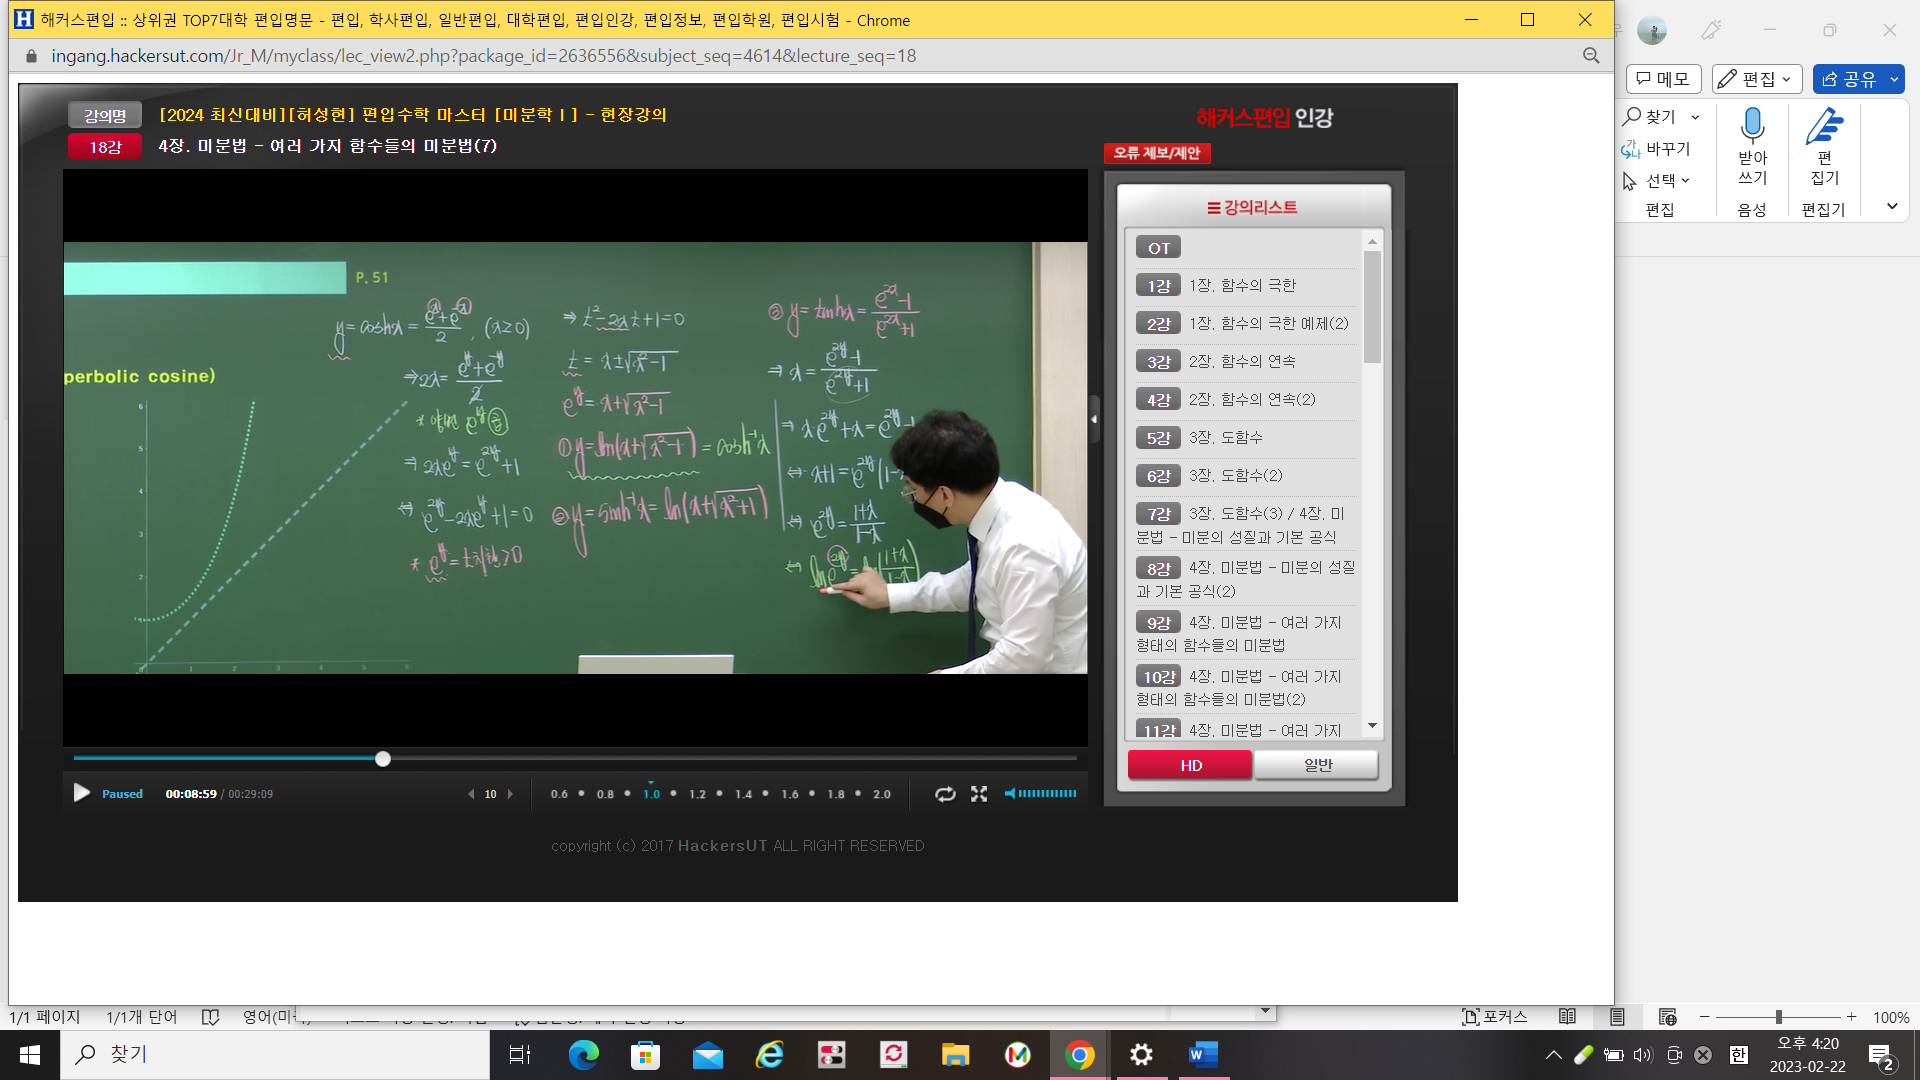1920x1080 pixels.
Task: Mute the player with the speaker icon
Action: click(x=1010, y=794)
